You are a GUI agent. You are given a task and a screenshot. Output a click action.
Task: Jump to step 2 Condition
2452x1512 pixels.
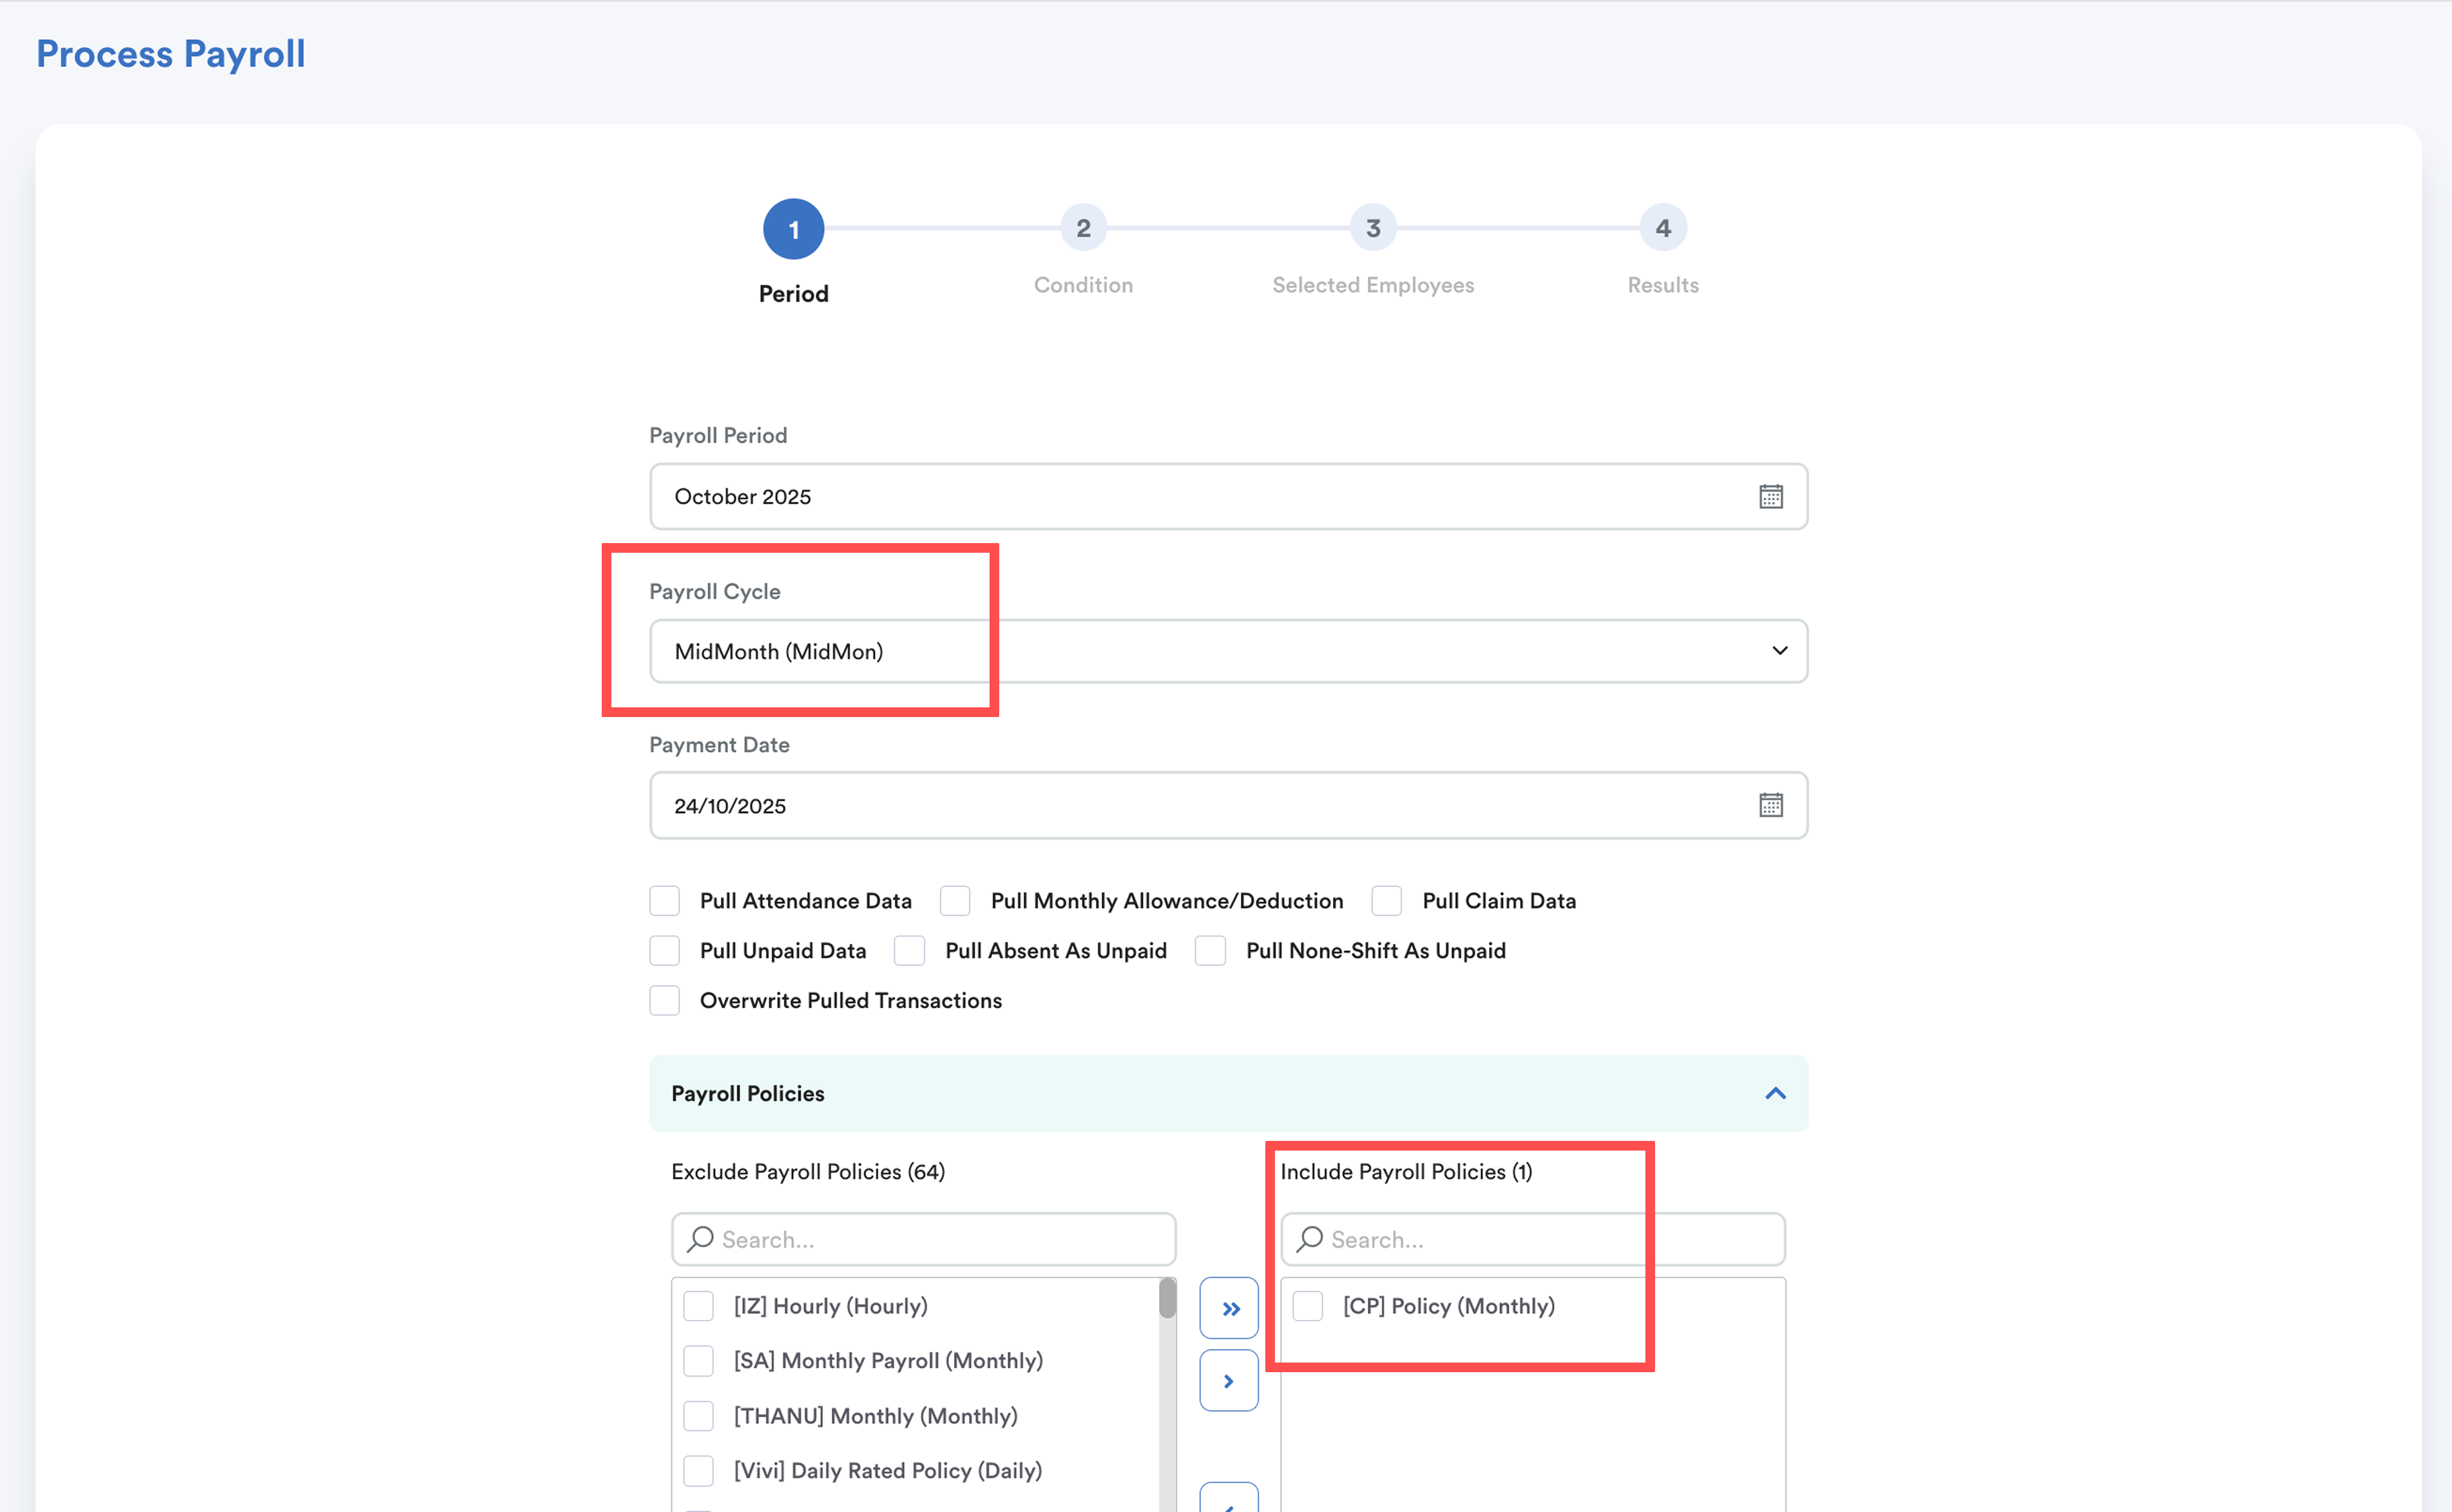point(1083,229)
